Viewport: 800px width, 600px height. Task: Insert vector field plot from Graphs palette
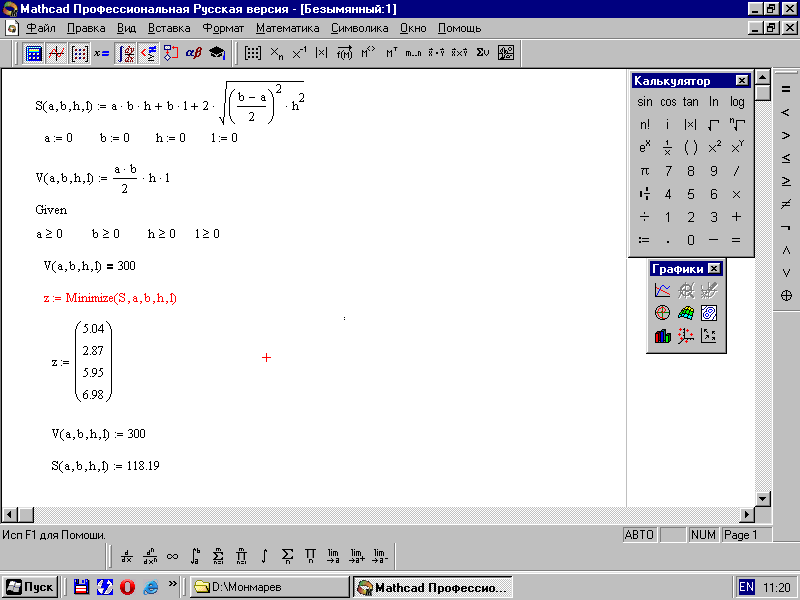(x=709, y=336)
